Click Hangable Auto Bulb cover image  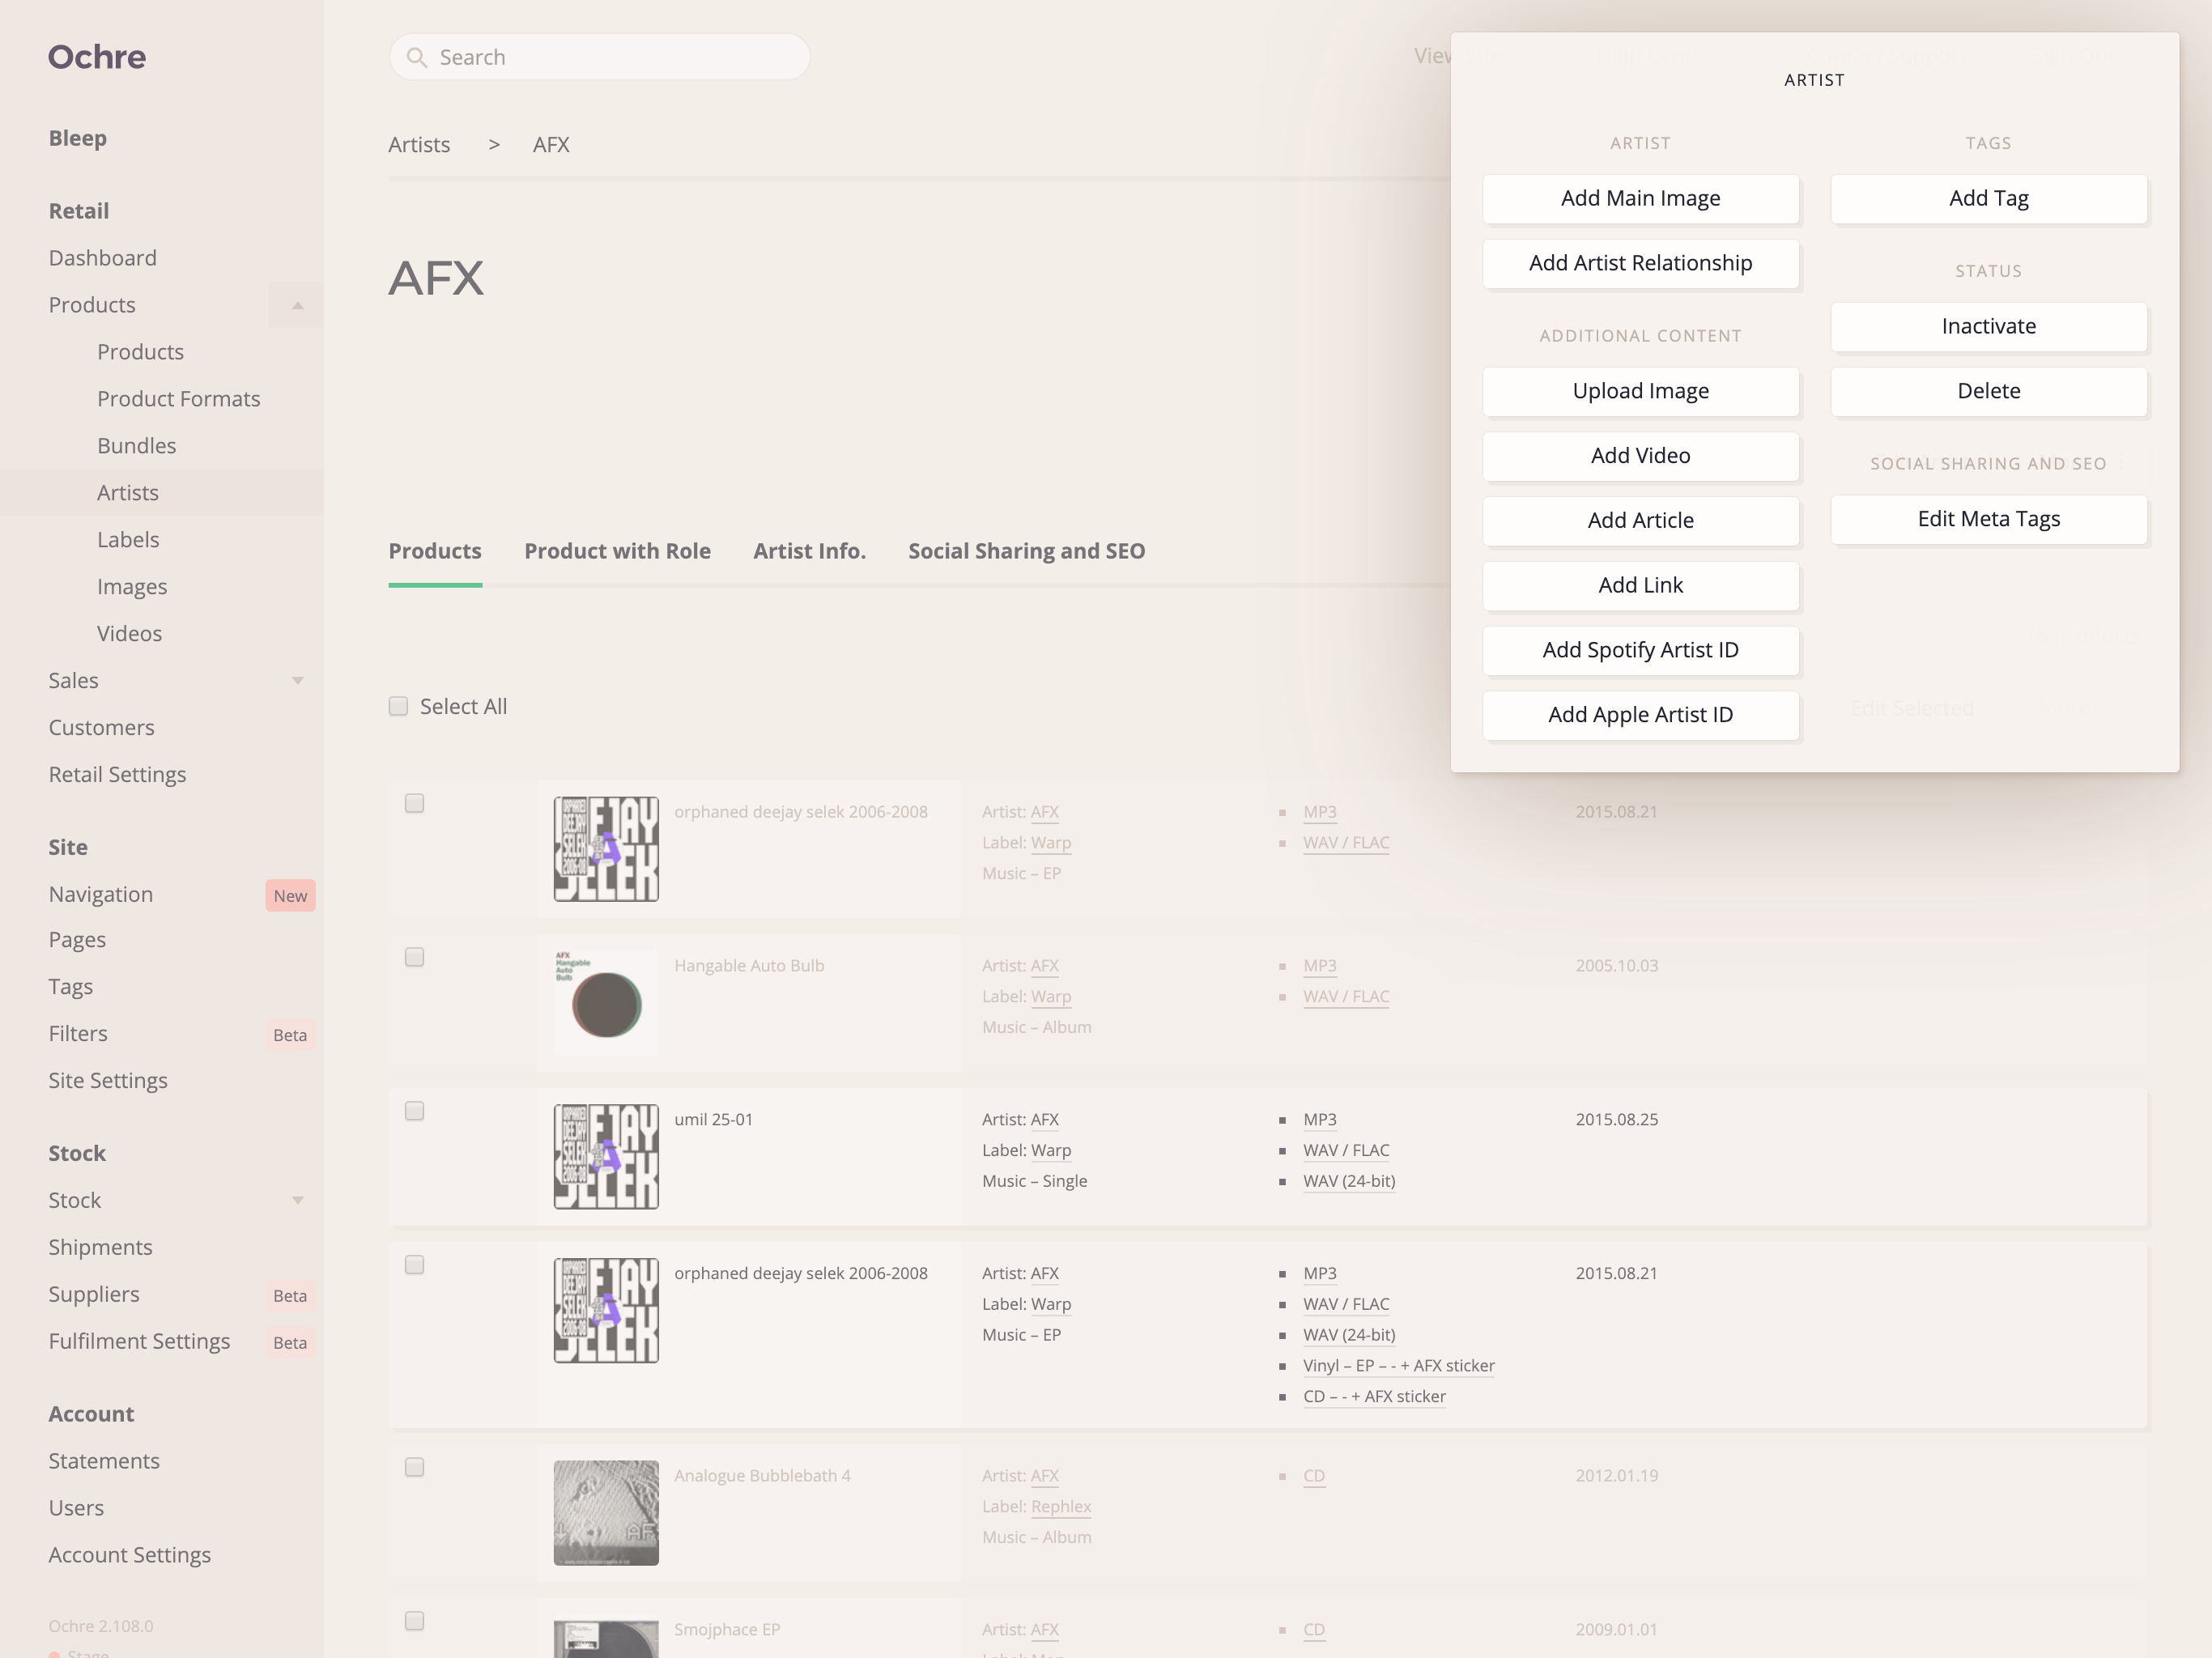(606, 1003)
